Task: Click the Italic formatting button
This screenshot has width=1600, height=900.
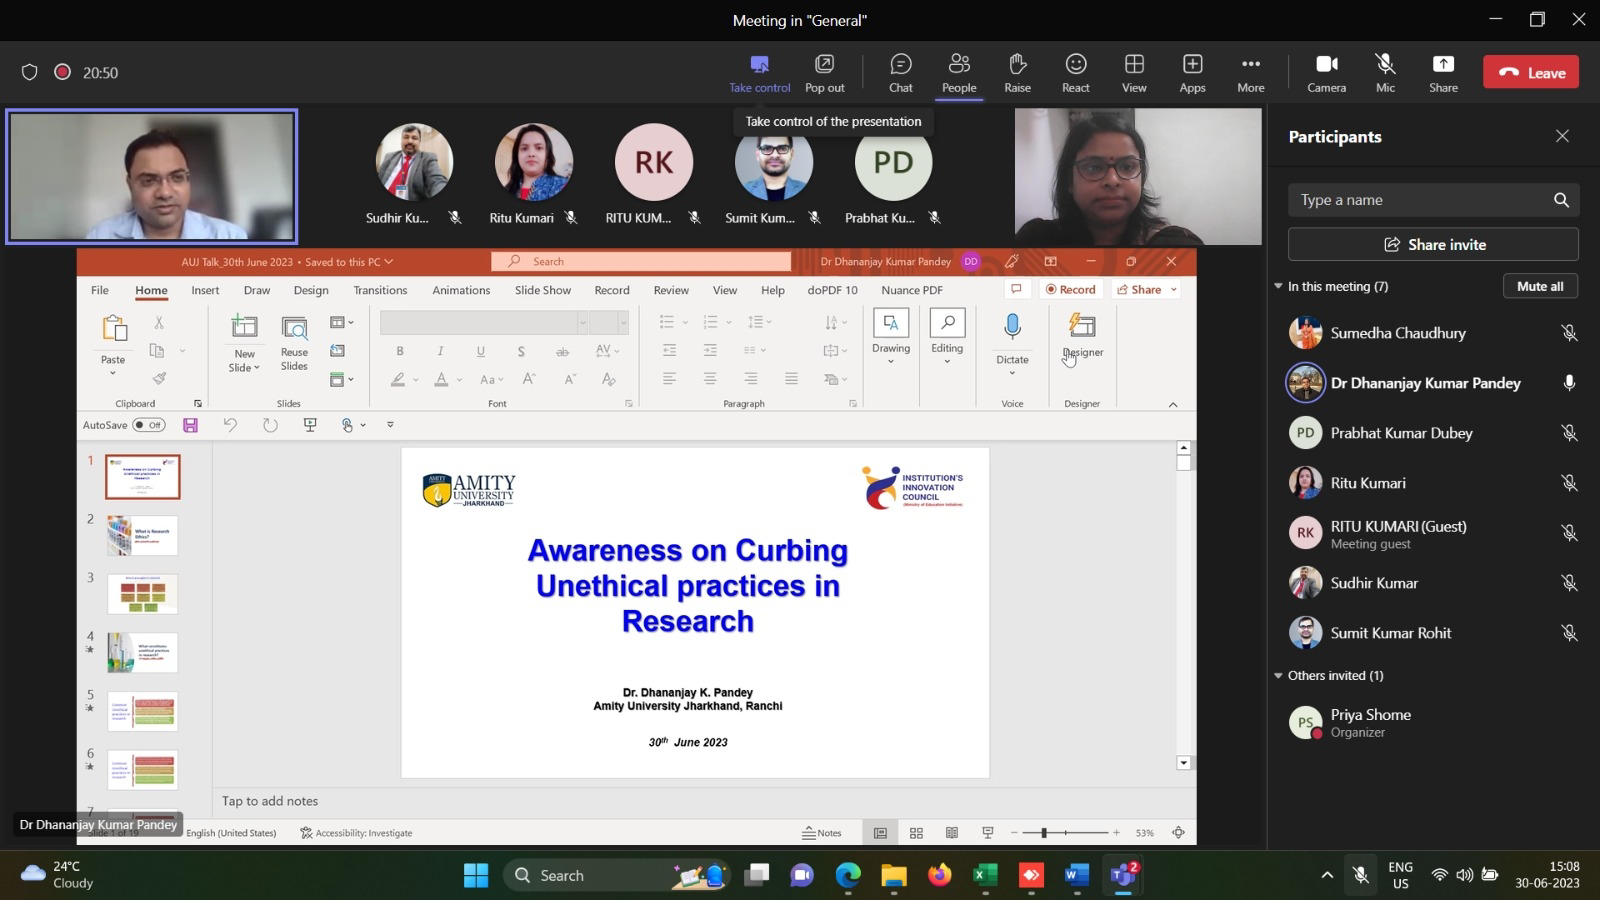Action: coord(440,351)
